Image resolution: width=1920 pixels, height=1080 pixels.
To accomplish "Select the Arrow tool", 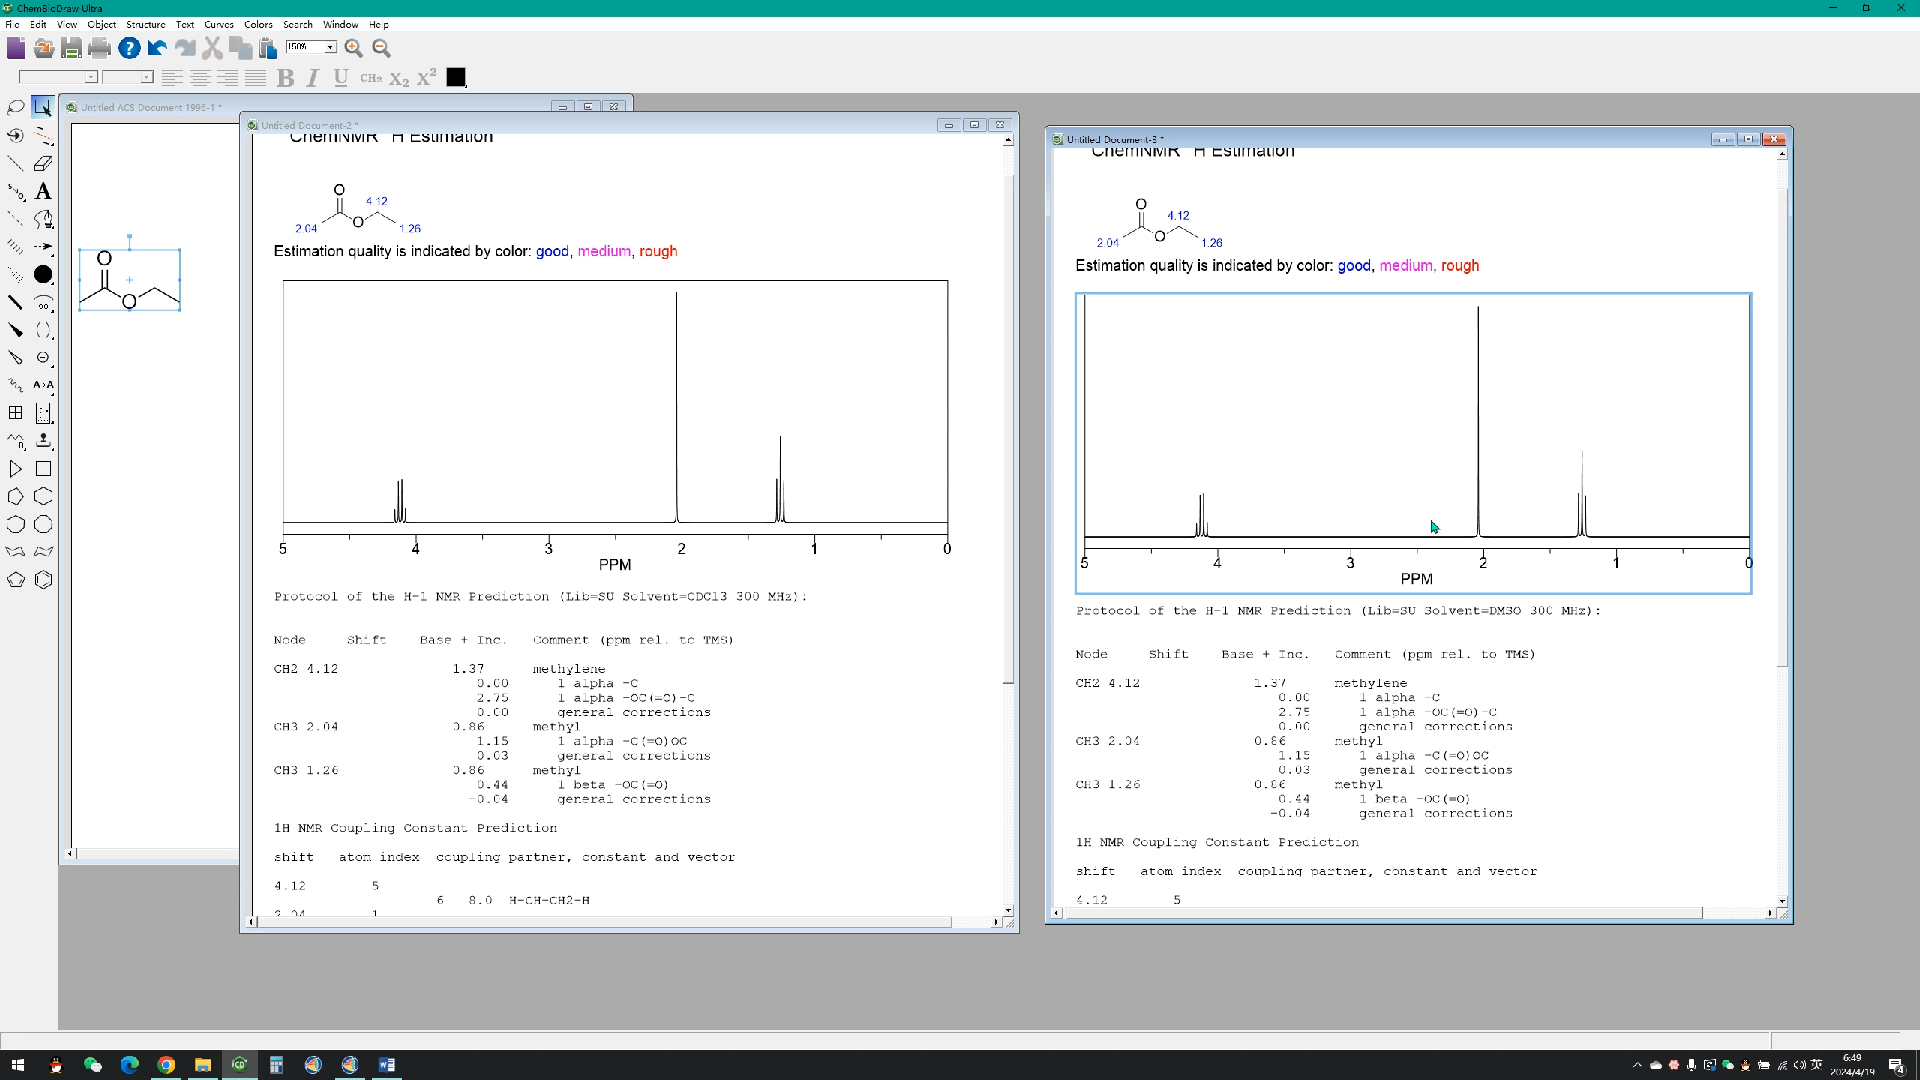I will 43,247.
